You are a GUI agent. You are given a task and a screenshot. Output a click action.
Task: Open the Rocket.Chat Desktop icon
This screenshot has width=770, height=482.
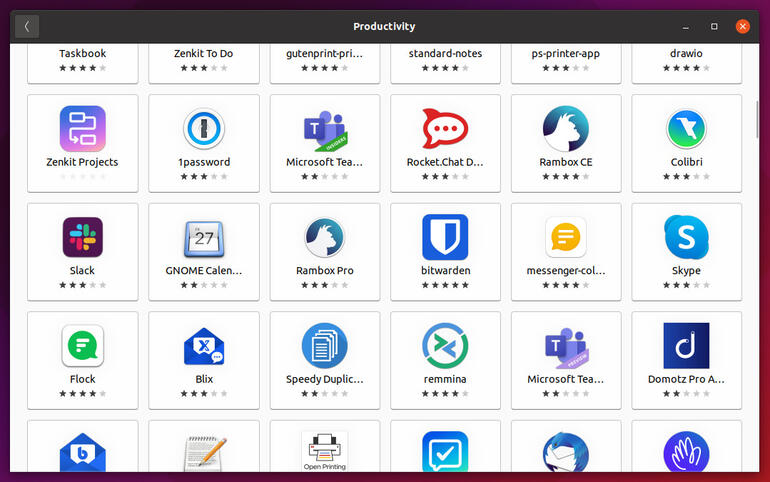pyautogui.click(x=445, y=129)
